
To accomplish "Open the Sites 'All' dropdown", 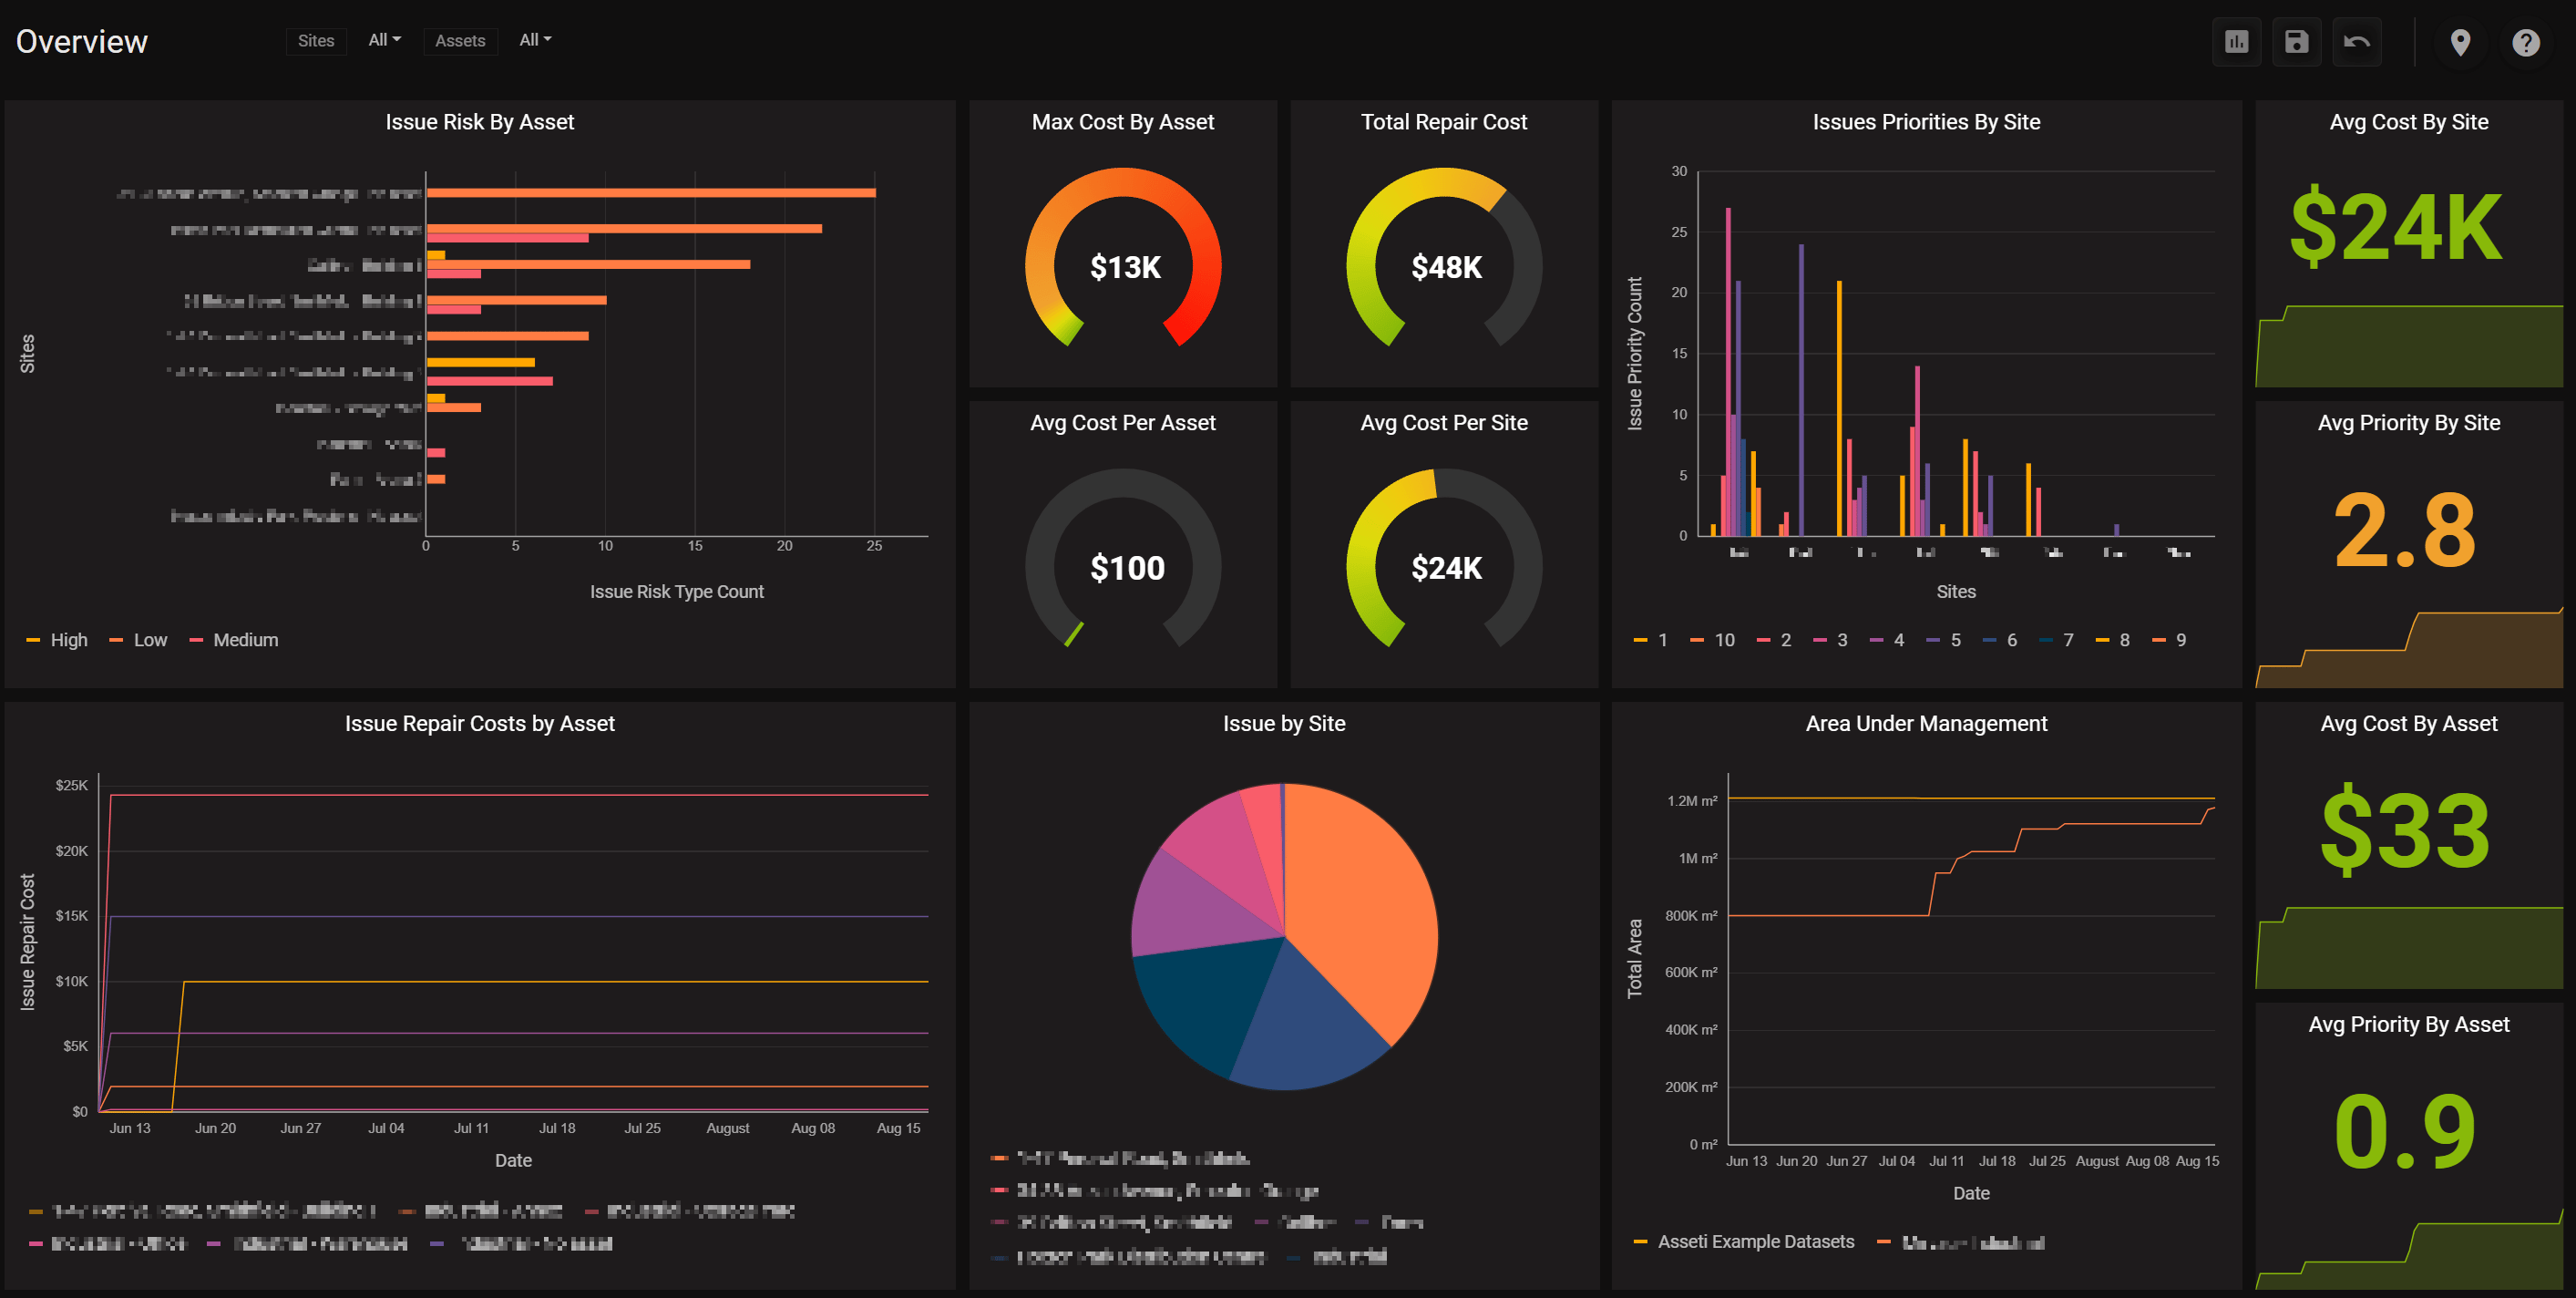I will click(384, 40).
